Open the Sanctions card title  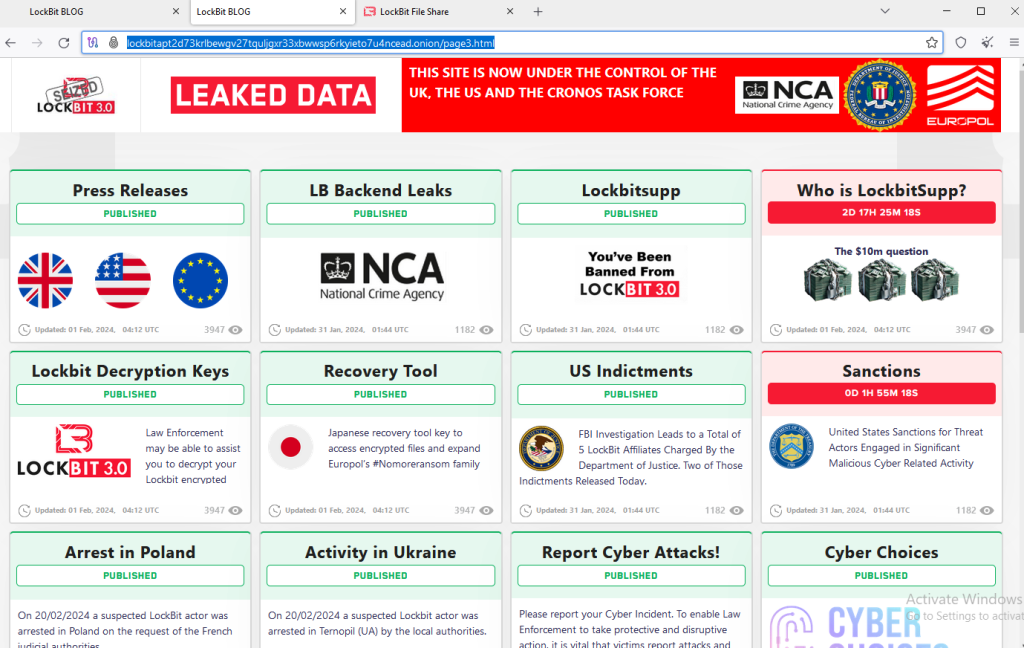click(881, 371)
